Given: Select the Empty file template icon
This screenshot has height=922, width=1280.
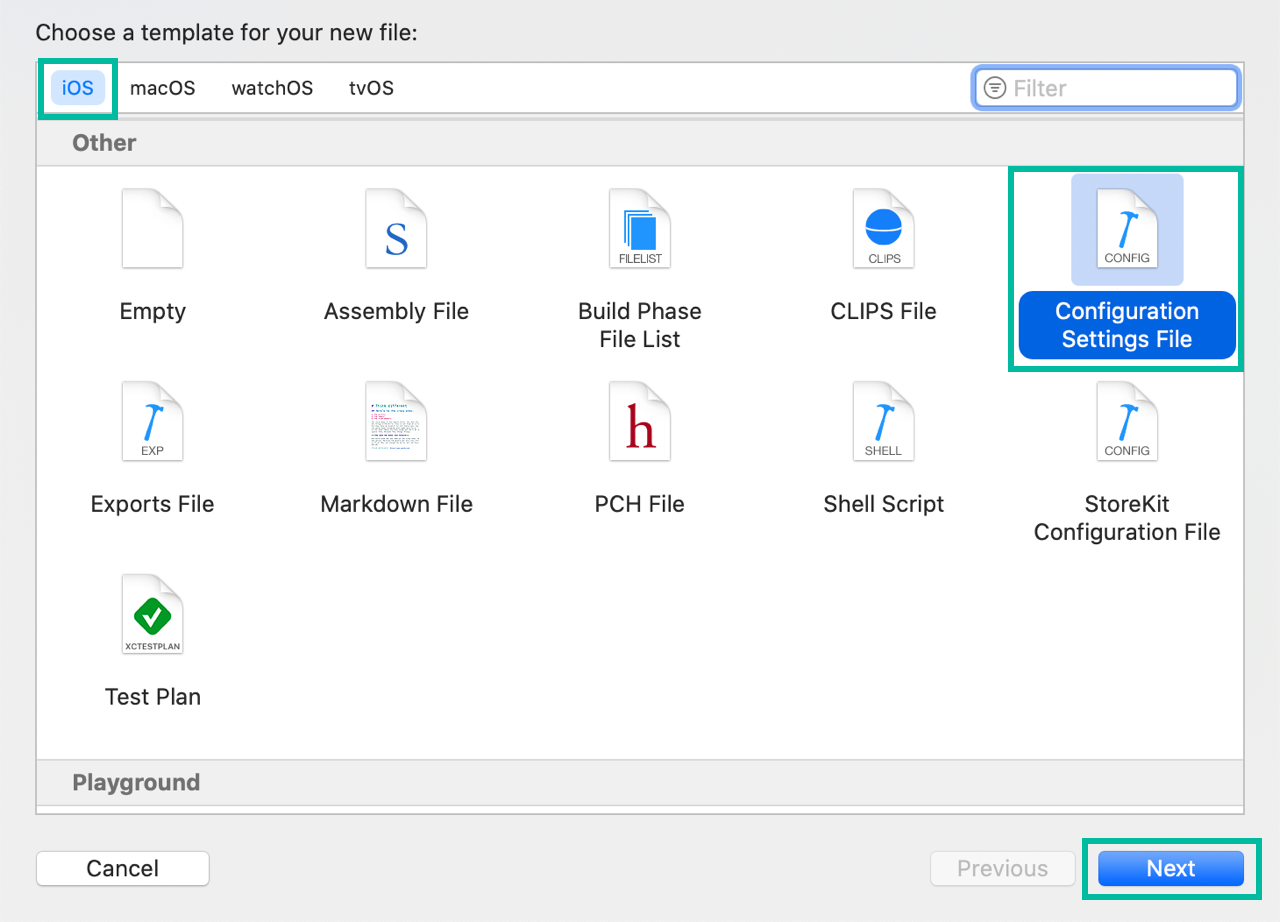Looking at the screenshot, I should (152, 229).
